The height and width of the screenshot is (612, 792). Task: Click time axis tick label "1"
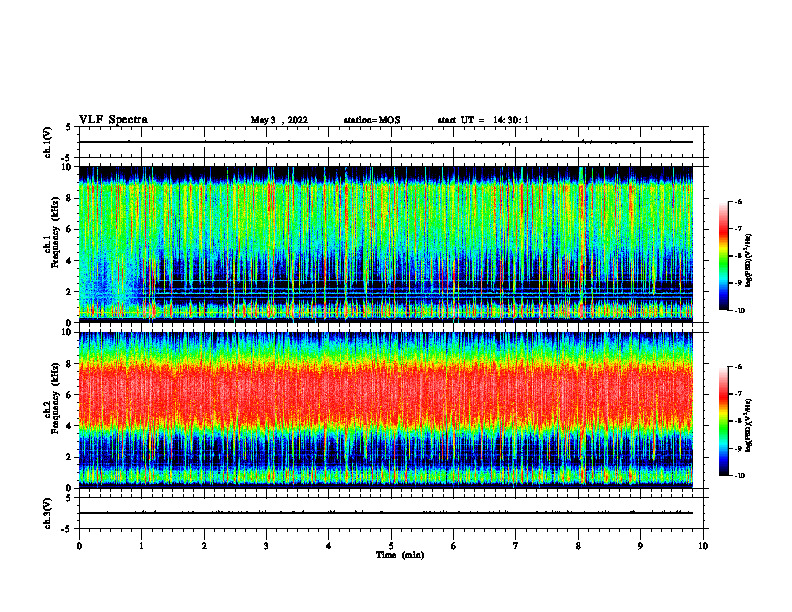tap(141, 546)
